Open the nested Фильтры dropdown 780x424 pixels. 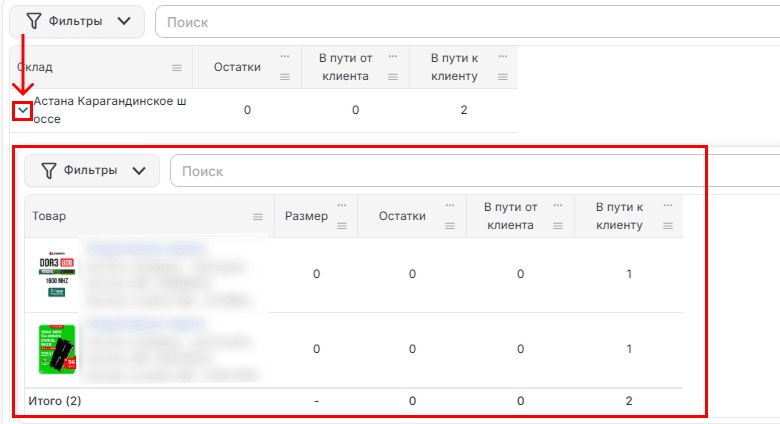[x=92, y=171]
